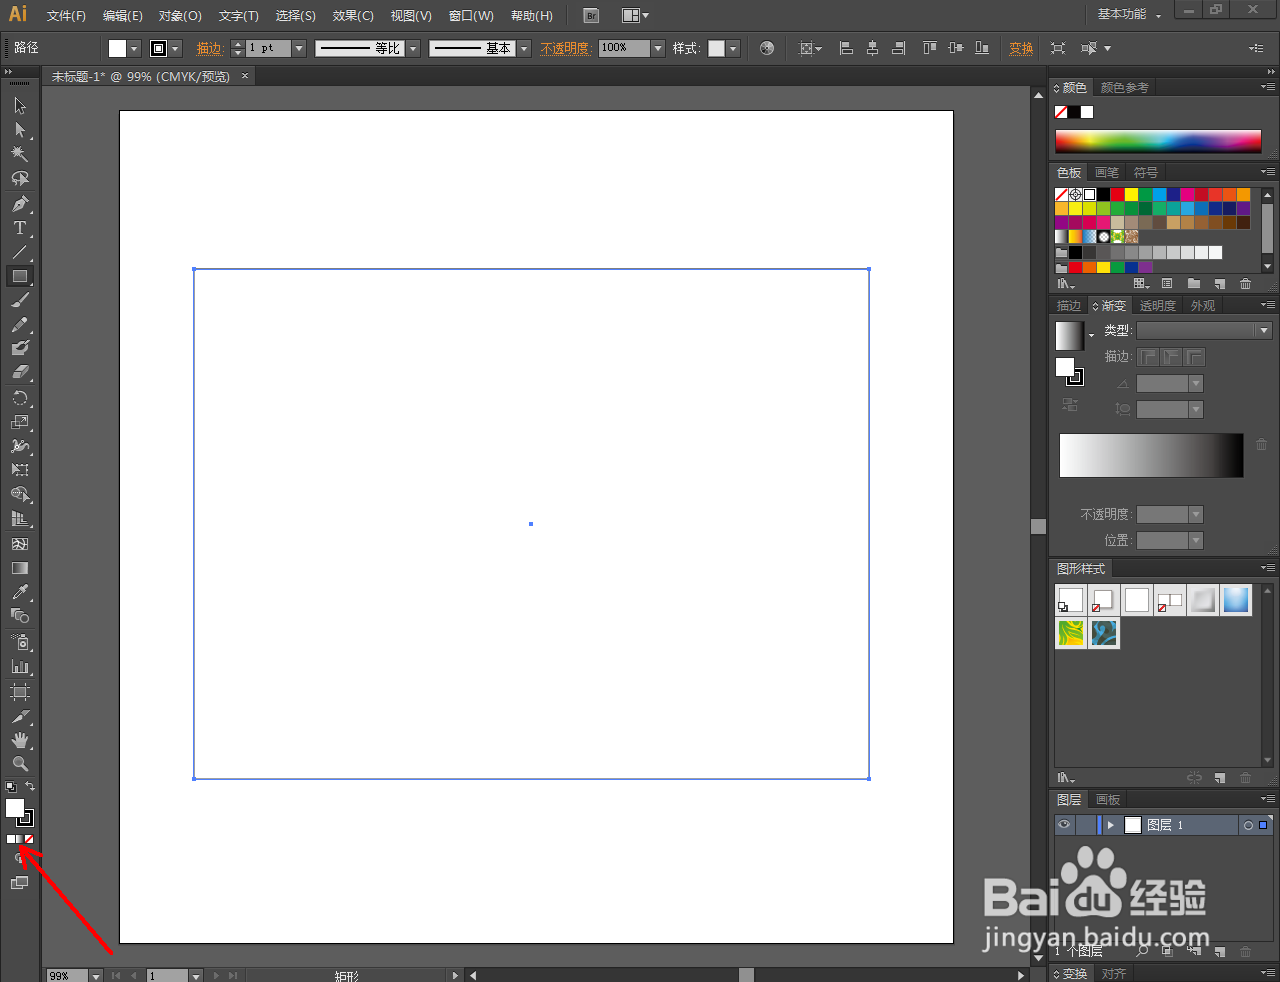Expand the 图层 1 layer triangle

pos(1110,825)
